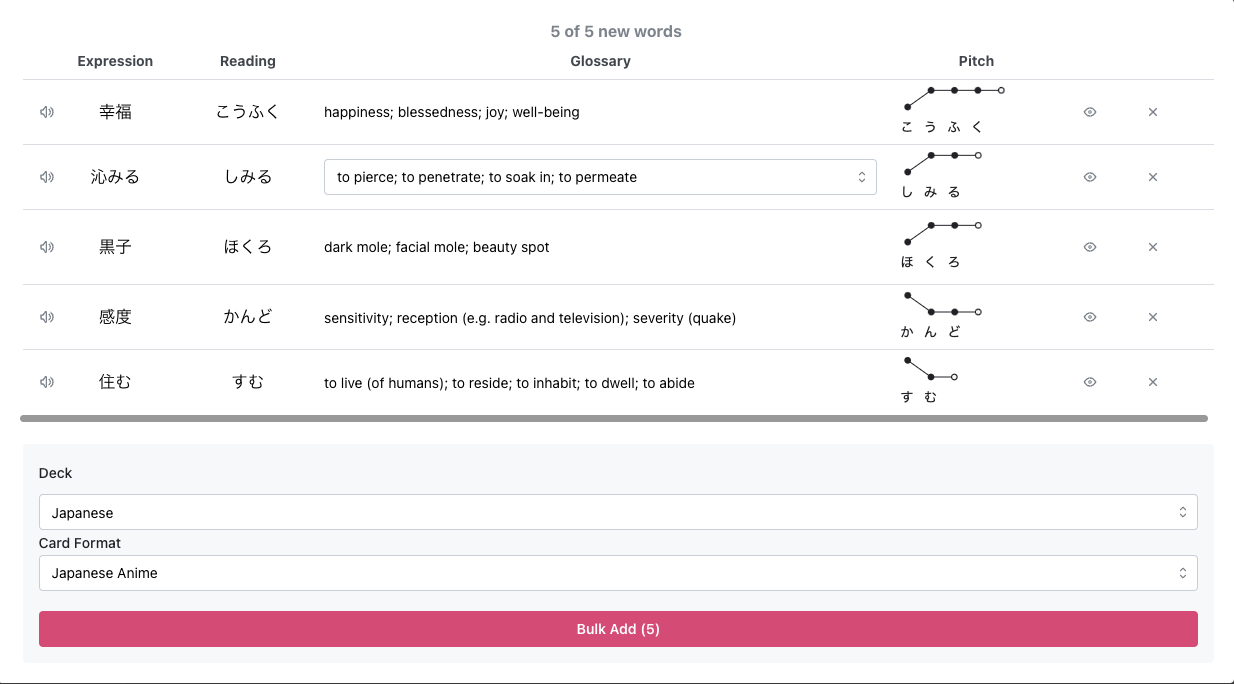The image size is (1234, 684).
Task: Play audio for 住む
Action: (x=46, y=382)
